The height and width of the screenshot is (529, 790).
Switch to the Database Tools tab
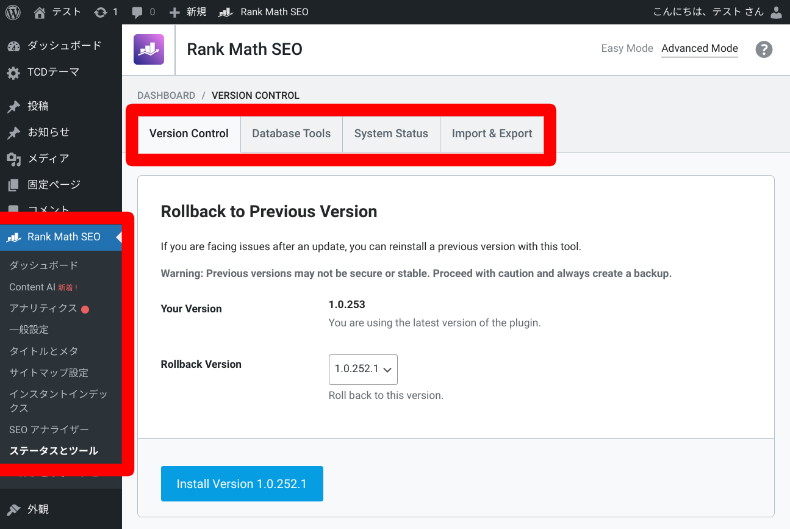291,134
